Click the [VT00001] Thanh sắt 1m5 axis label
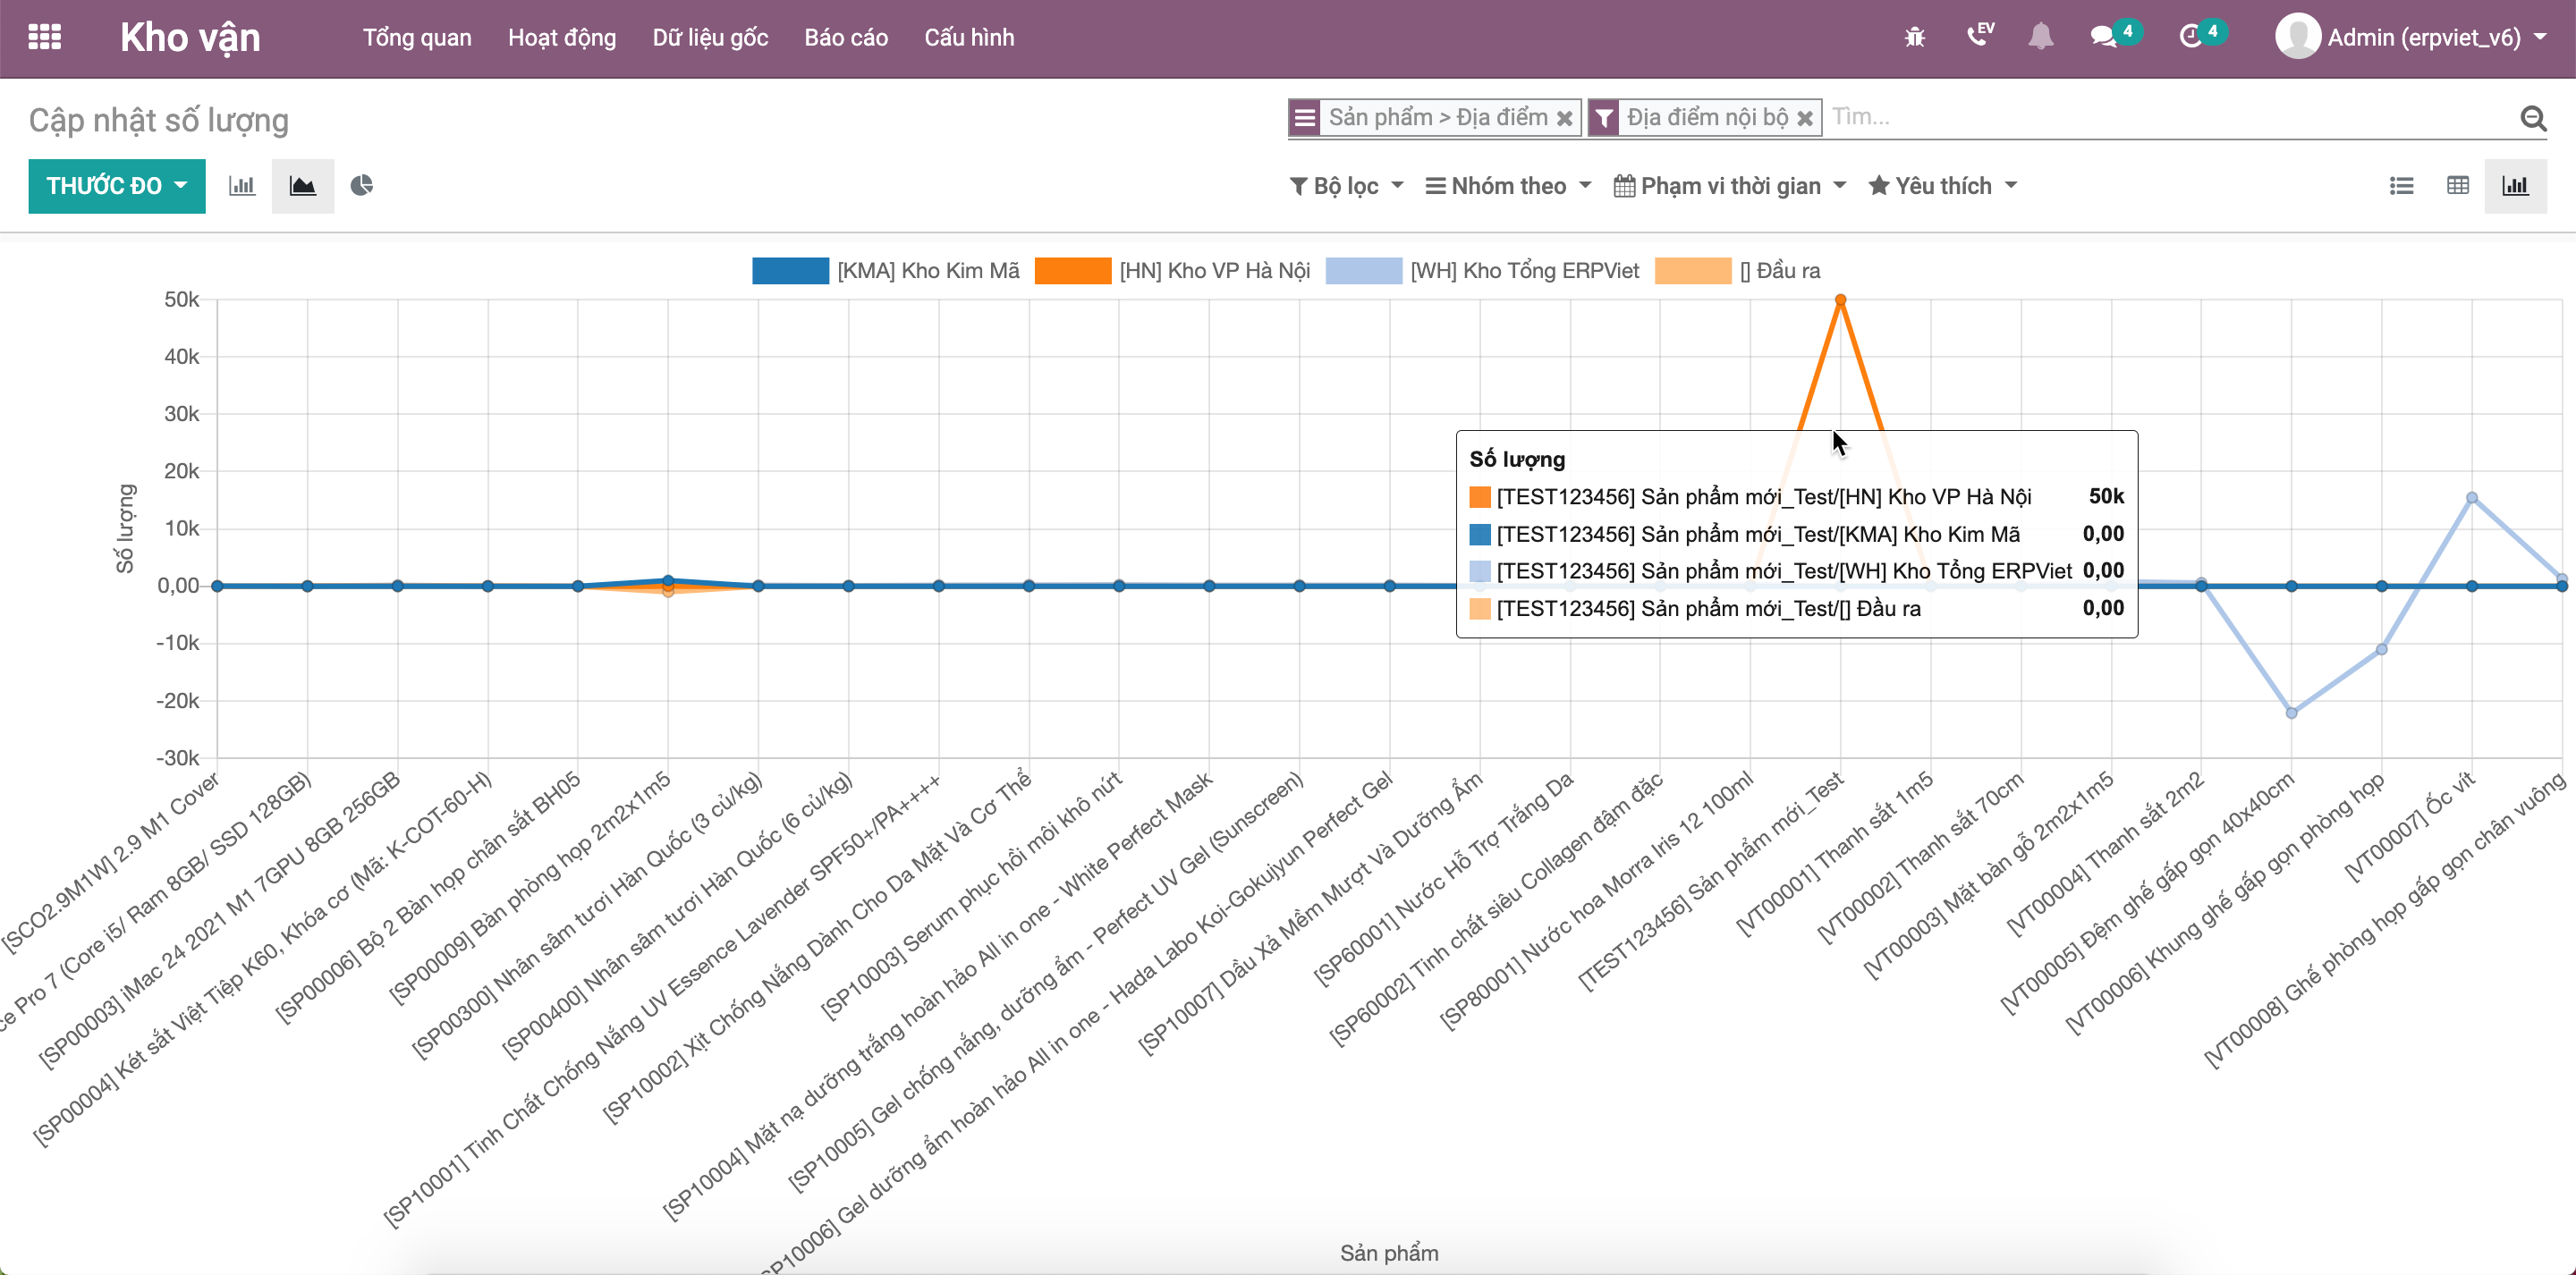This screenshot has width=2576, height=1275. tap(1835, 854)
